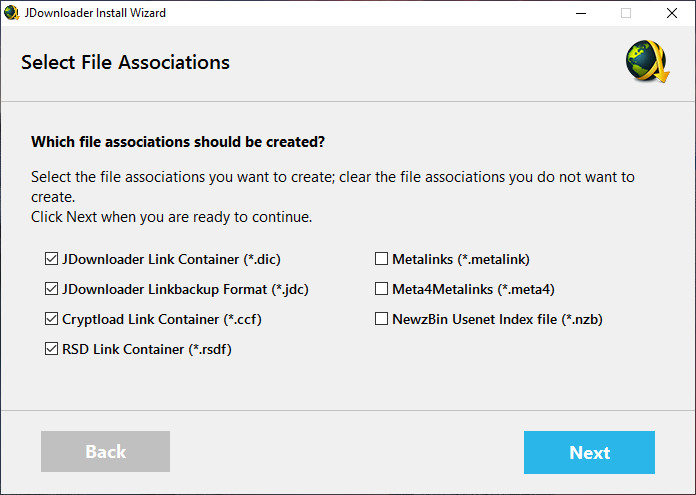
Task: Click the "Click Next when you are ready" line
Action: (171, 216)
